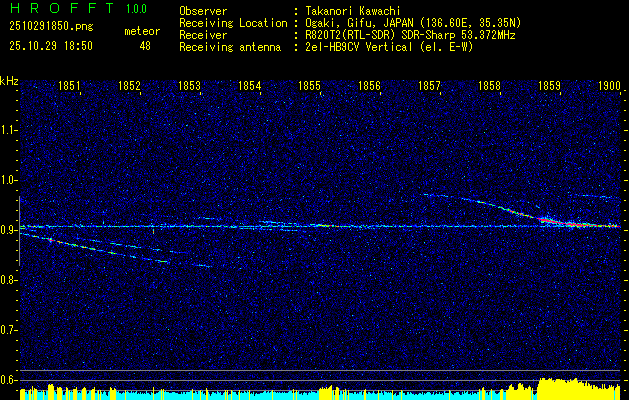The image size is (629, 400).
Task: Click the 1856 time axis marker
Action: pyautogui.click(x=369, y=86)
